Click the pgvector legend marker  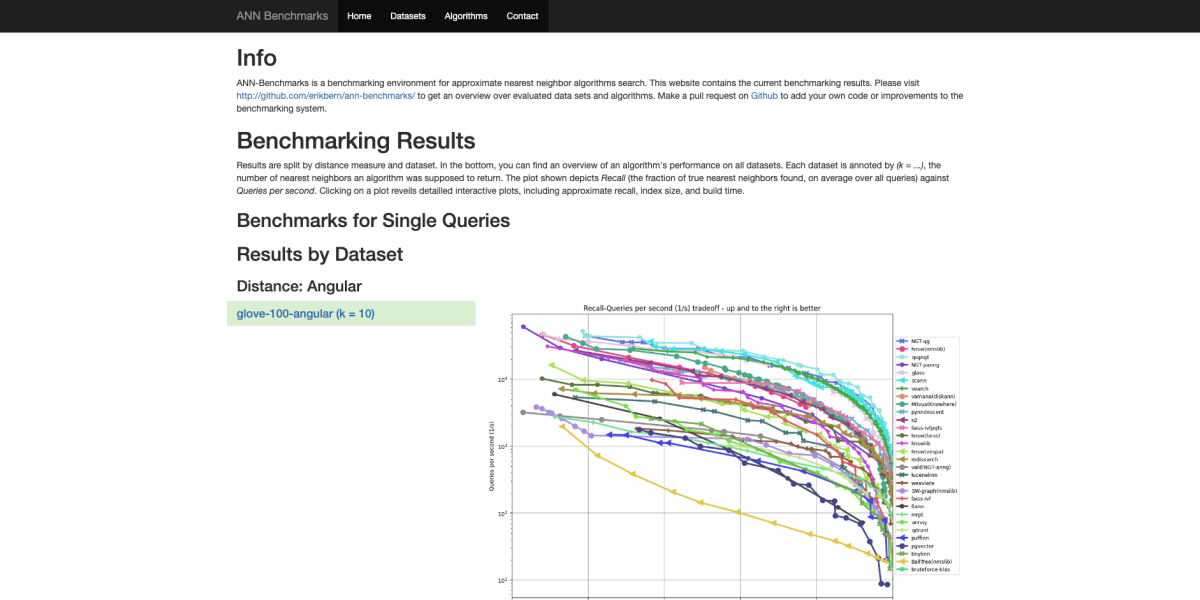pyautogui.click(x=902, y=545)
